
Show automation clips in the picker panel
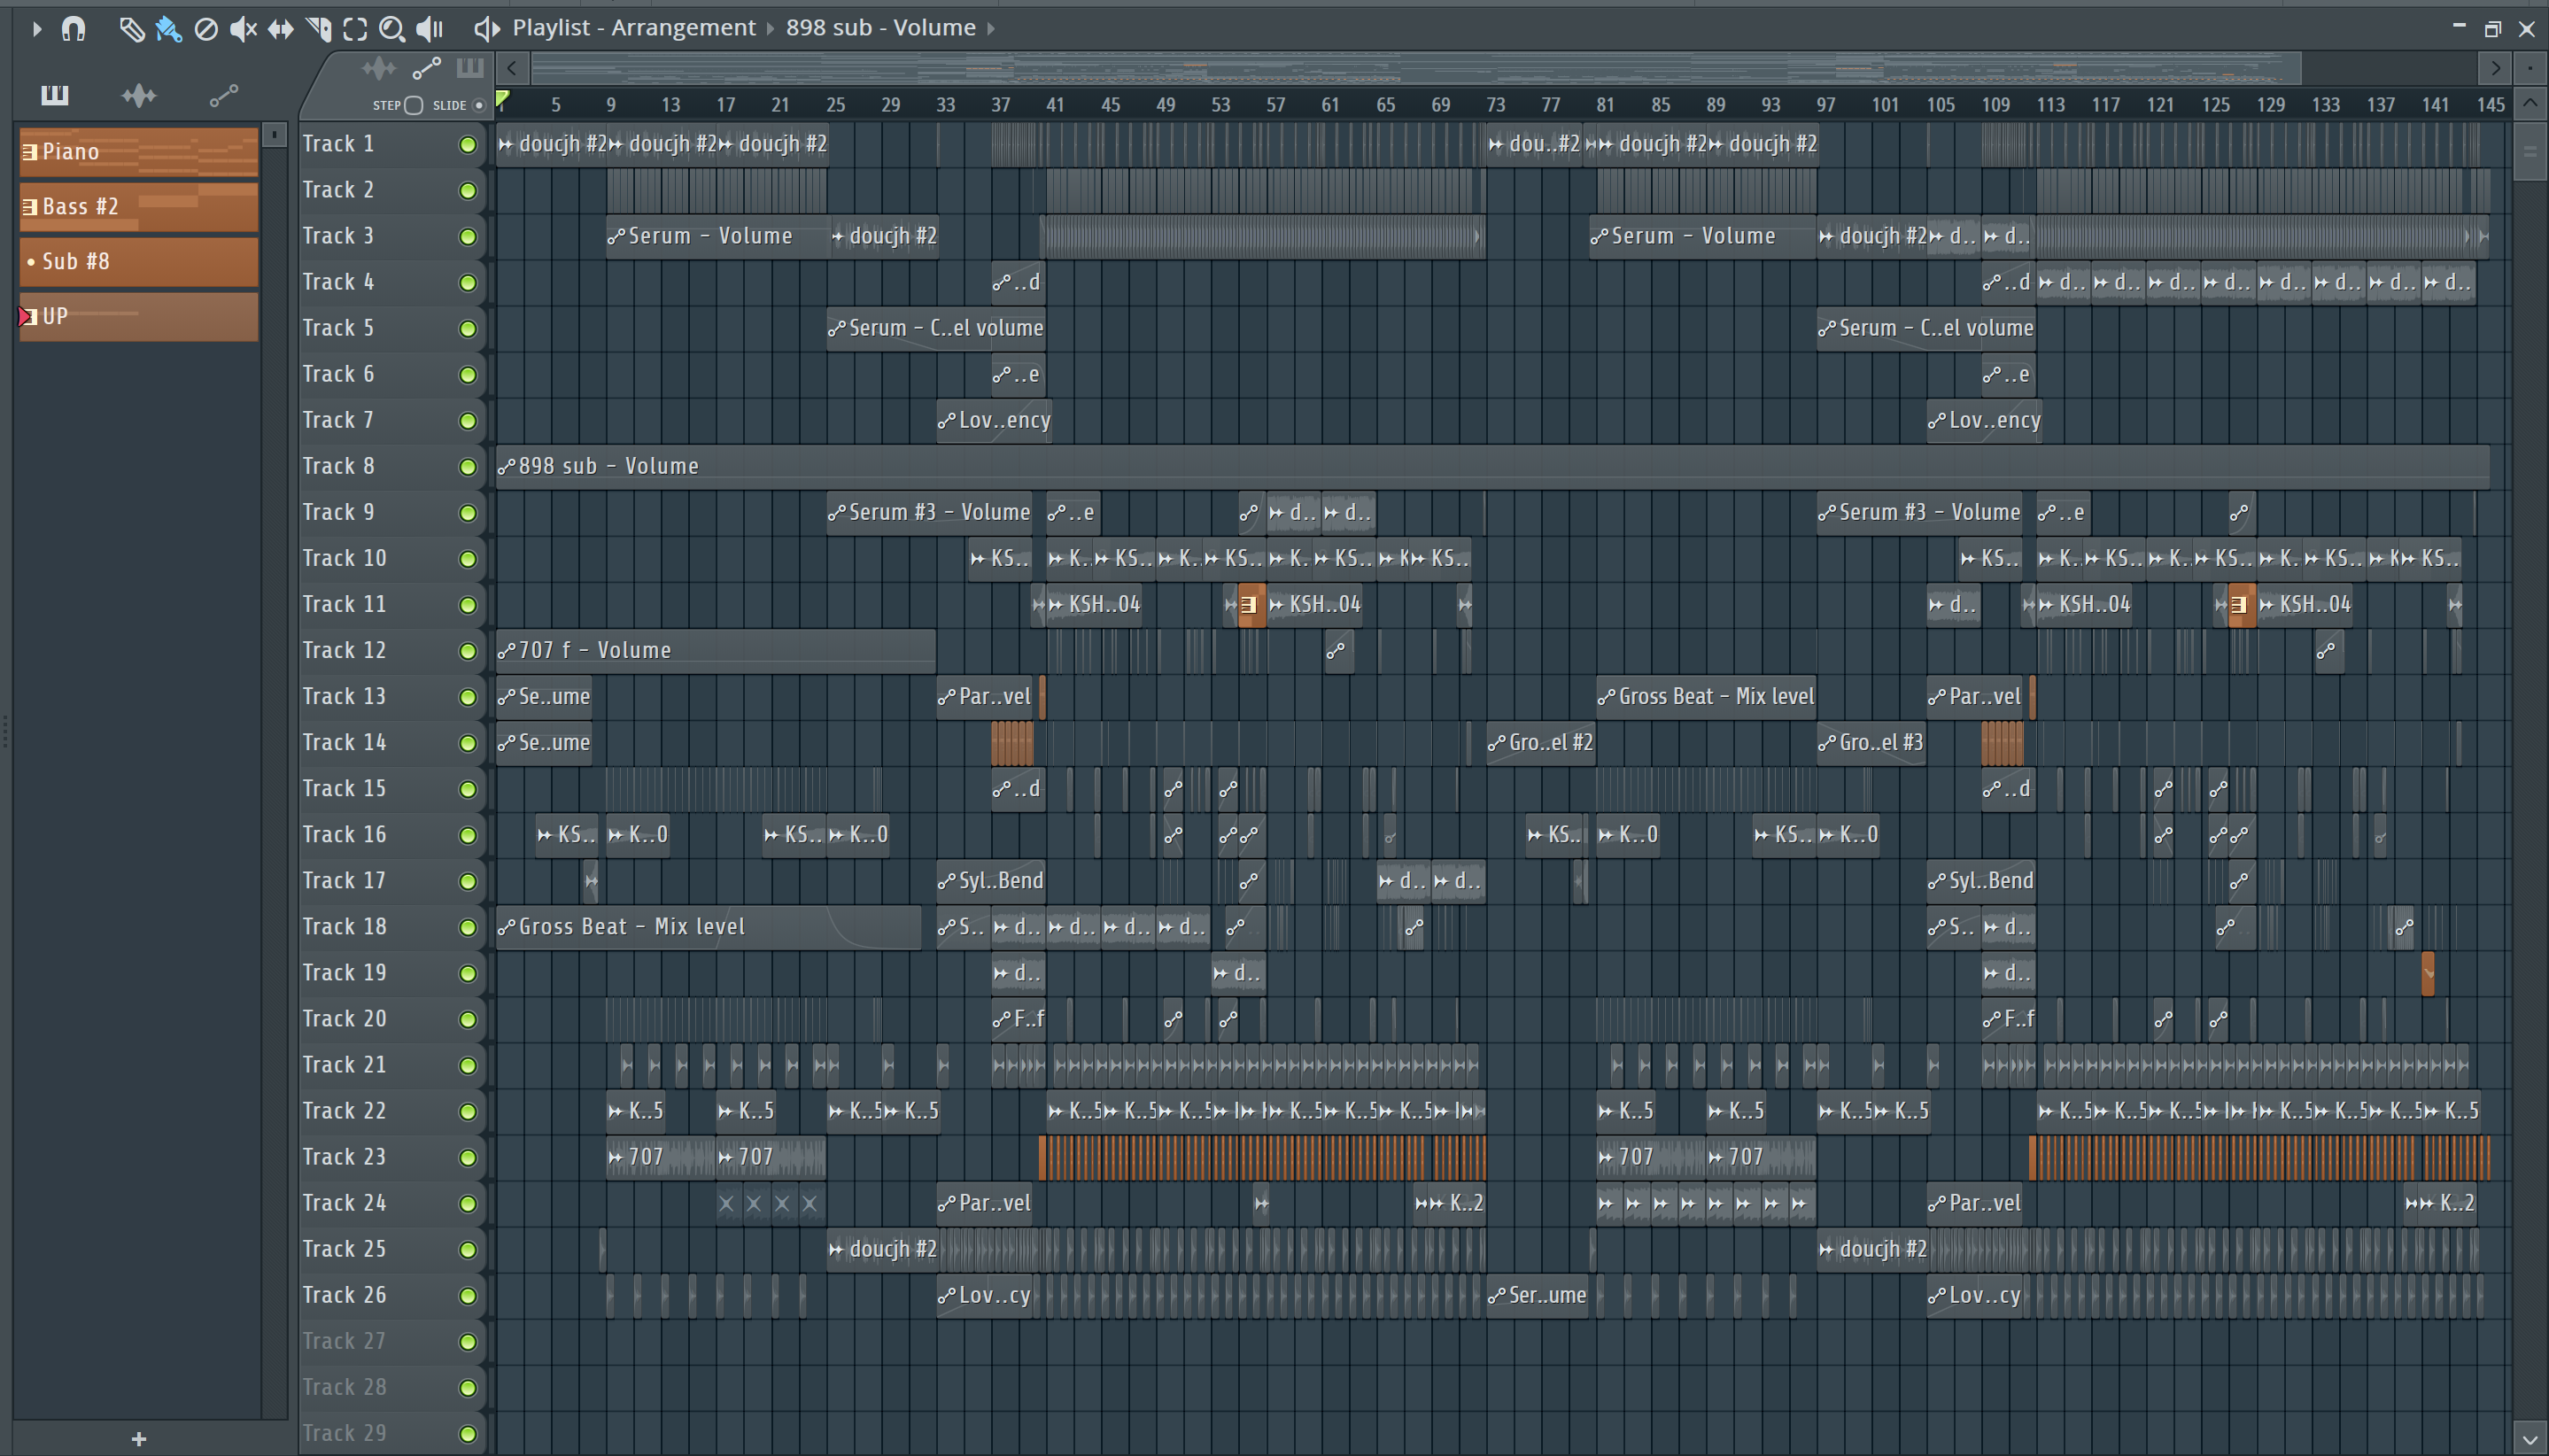click(223, 95)
